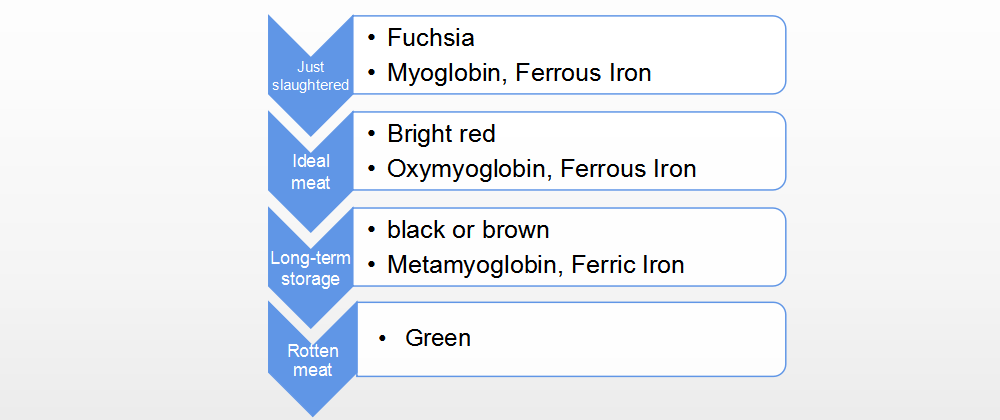Click the 'Just slaughtered' chevron arrow
The width and height of the screenshot is (1000, 420).
coord(311,76)
